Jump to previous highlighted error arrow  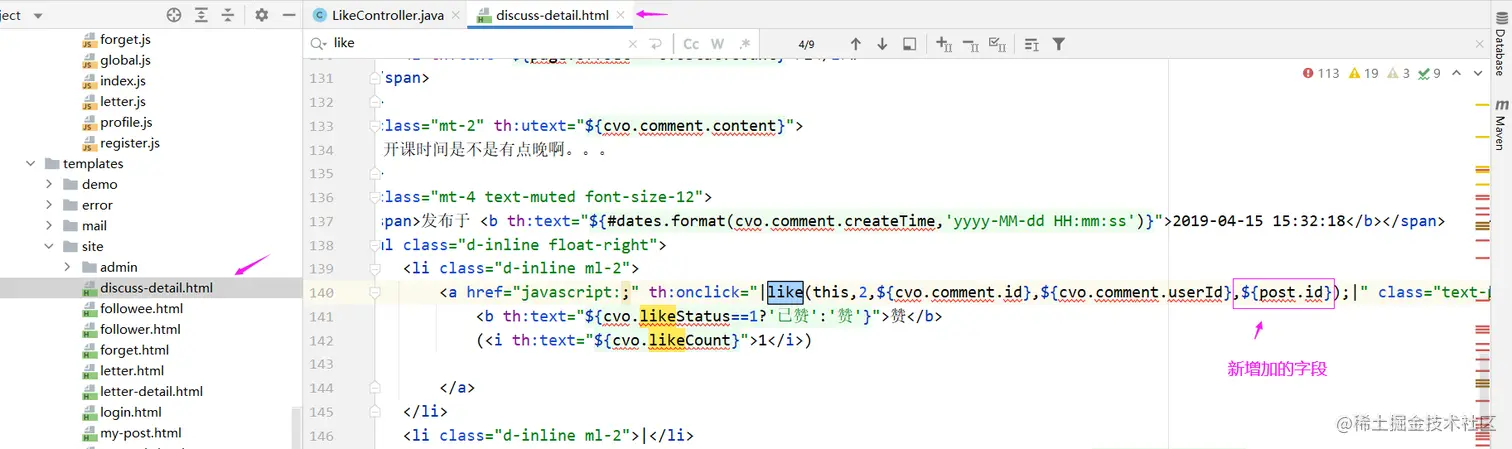[1455, 73]
